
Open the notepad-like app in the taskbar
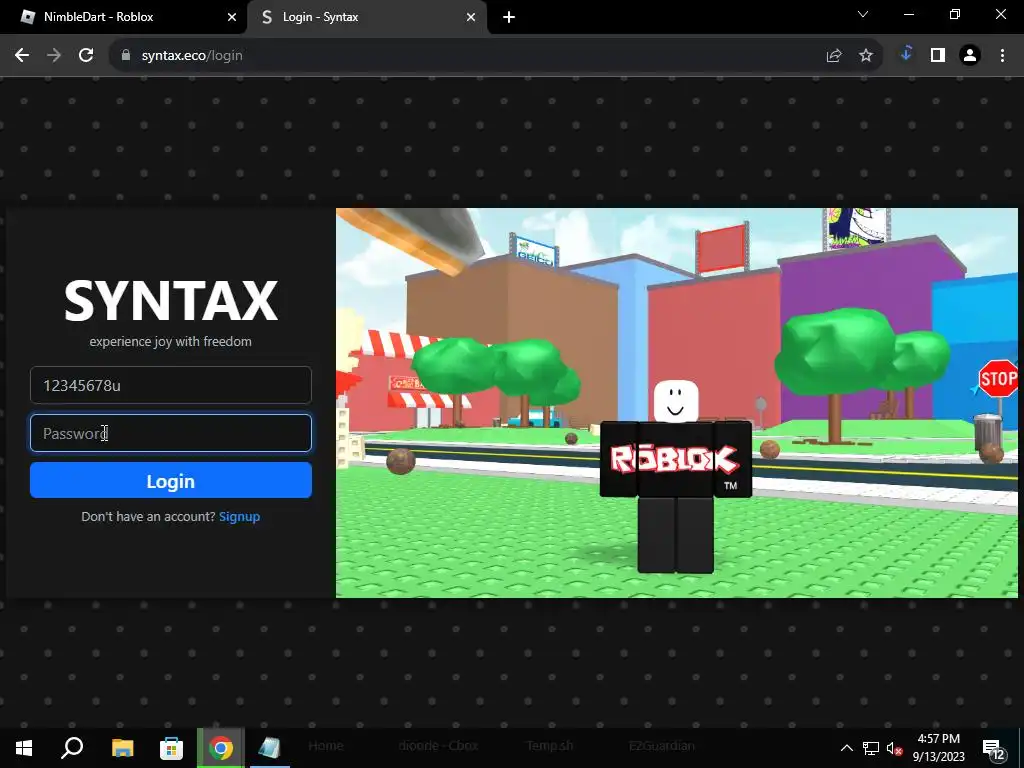coord(270,748)
